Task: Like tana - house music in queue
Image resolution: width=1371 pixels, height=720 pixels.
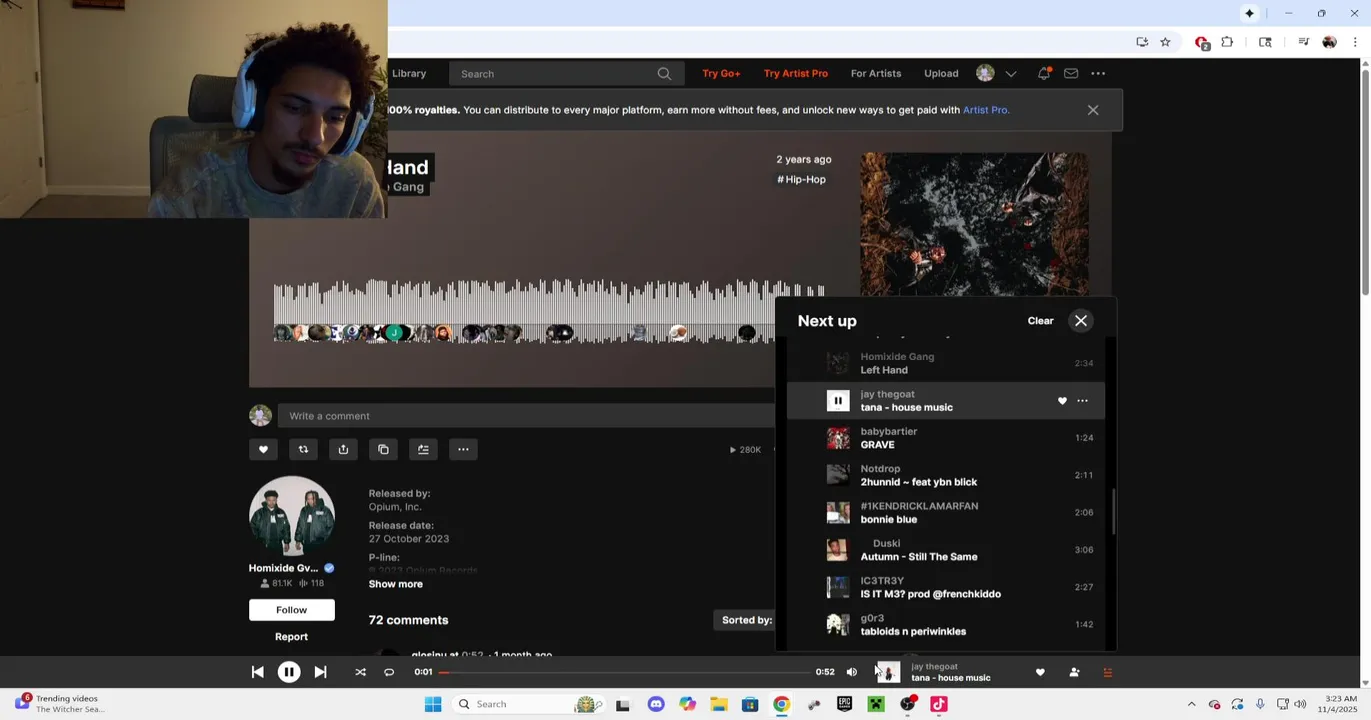Action: (1062, 401)
